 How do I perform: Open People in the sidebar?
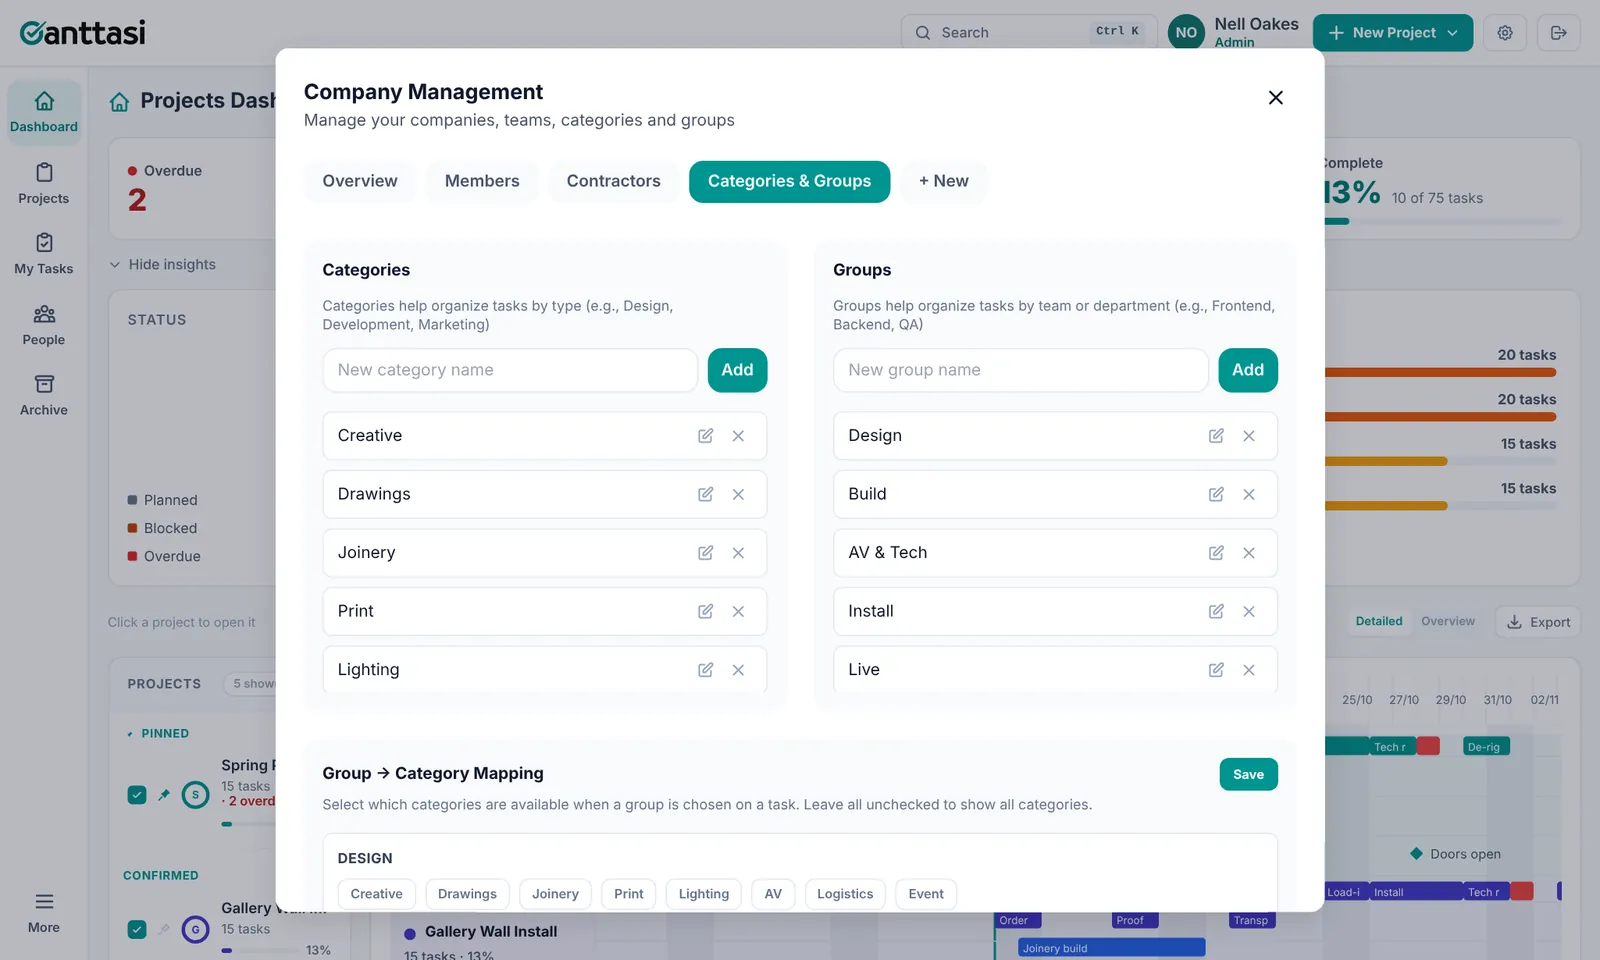tap(44, 325)
